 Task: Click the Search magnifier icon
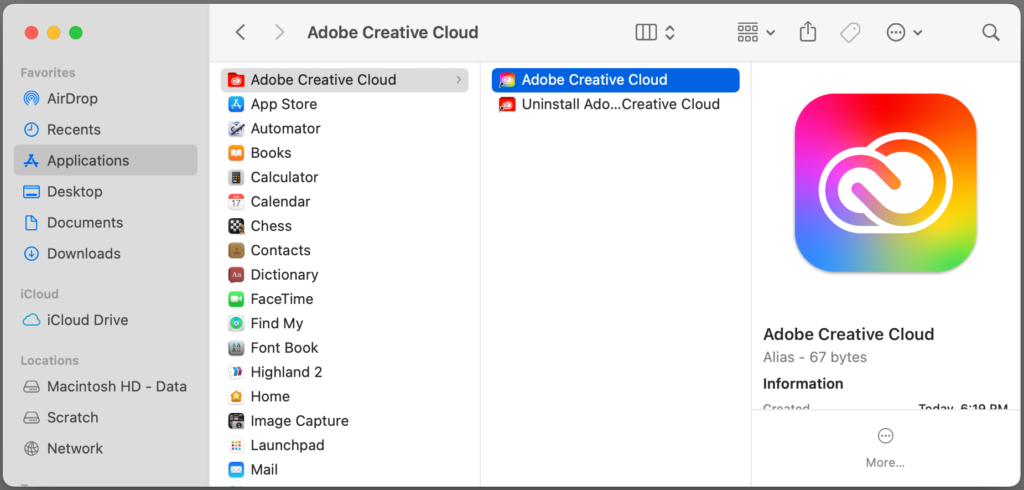(991, 32)
